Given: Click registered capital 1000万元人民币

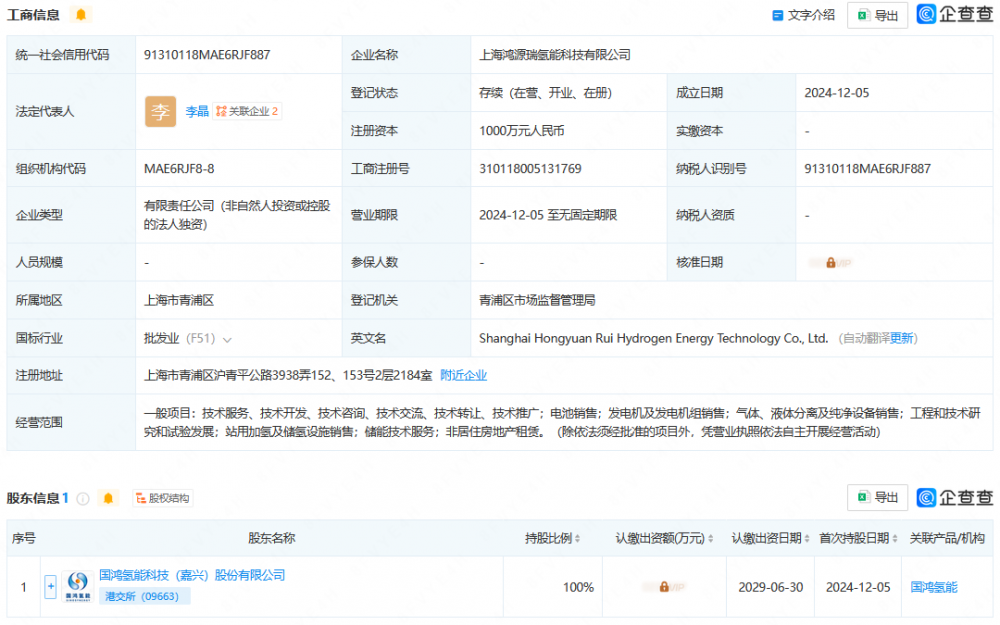Looking at the screenshot, I should (x=522, y=131).
